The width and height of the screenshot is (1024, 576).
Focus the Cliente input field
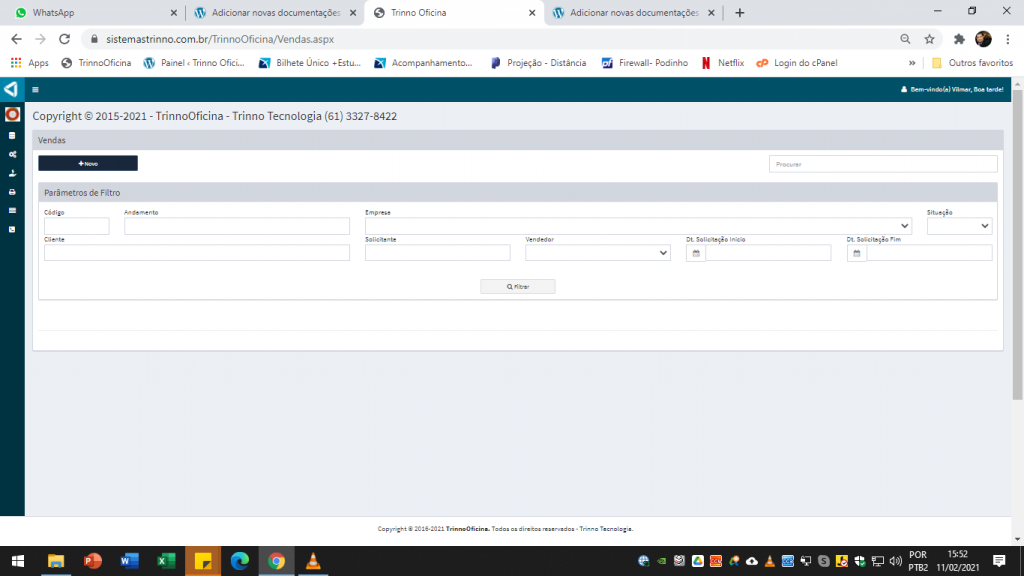point(197,253)
